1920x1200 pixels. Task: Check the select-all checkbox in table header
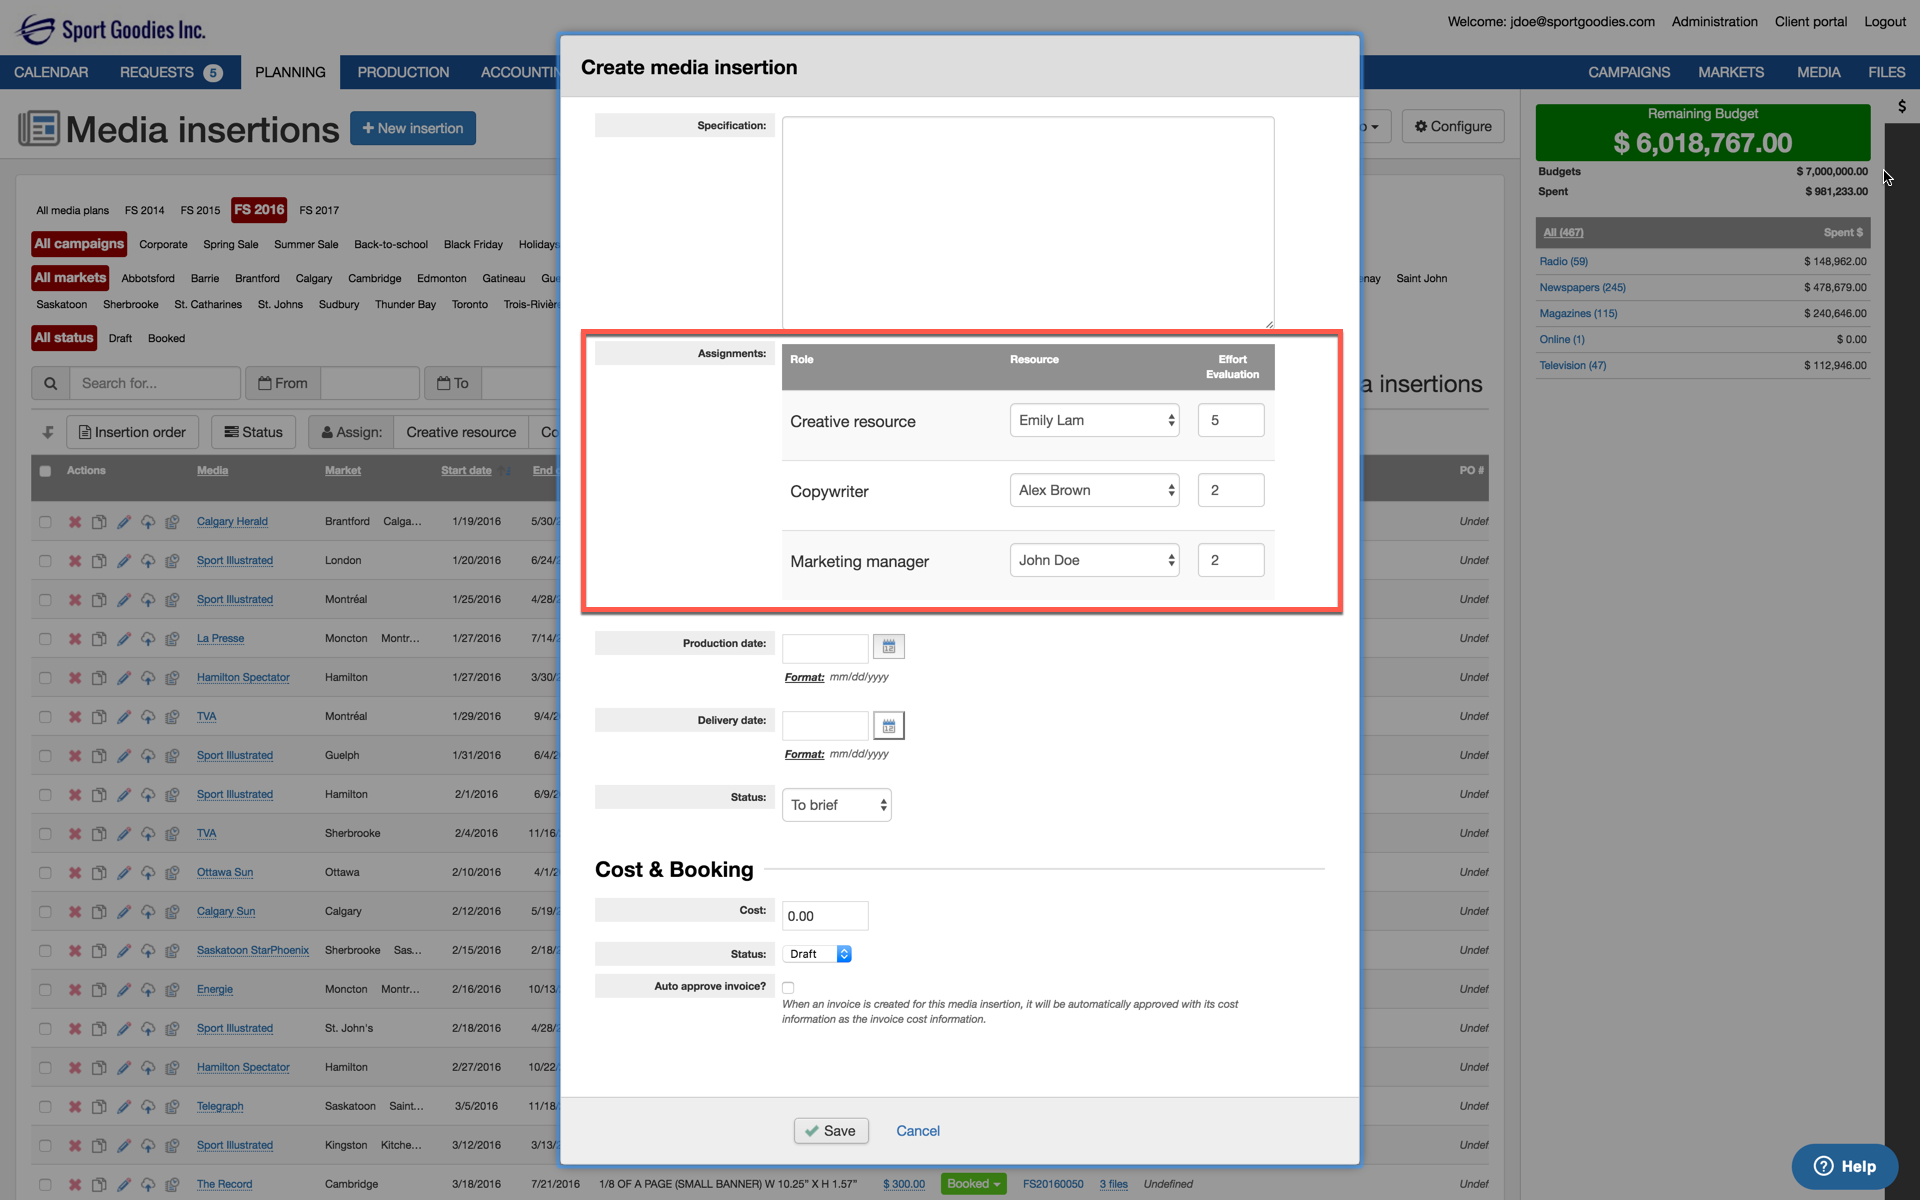coord(45,471)
